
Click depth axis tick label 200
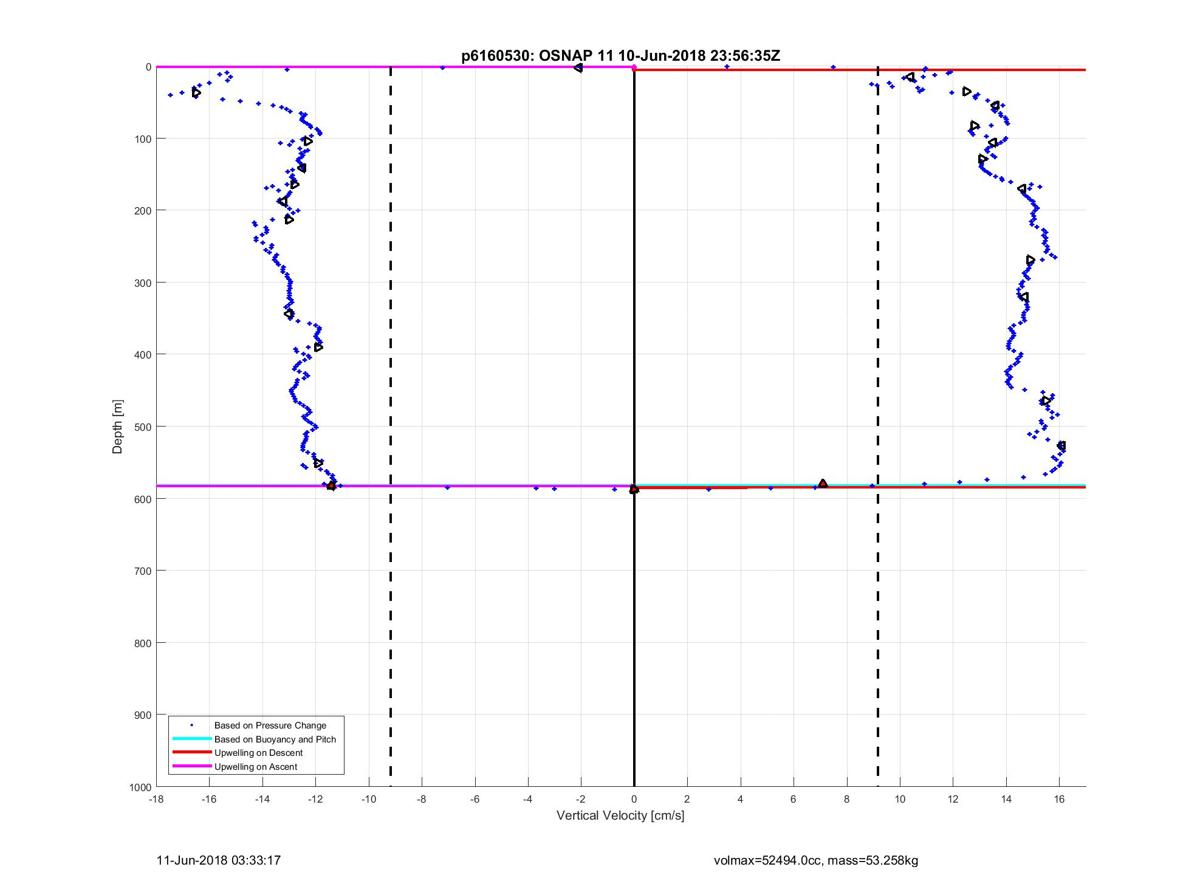click(x=141, y=211)
